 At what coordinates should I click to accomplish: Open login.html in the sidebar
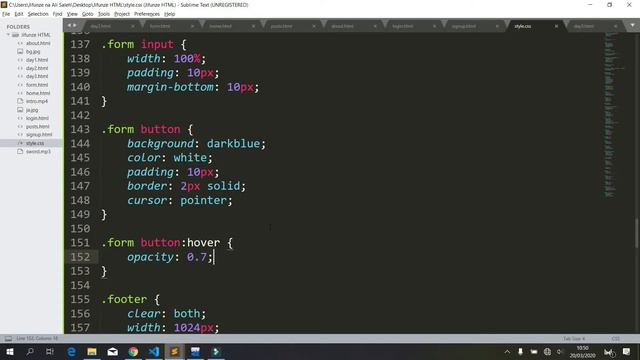coord(37,118)
